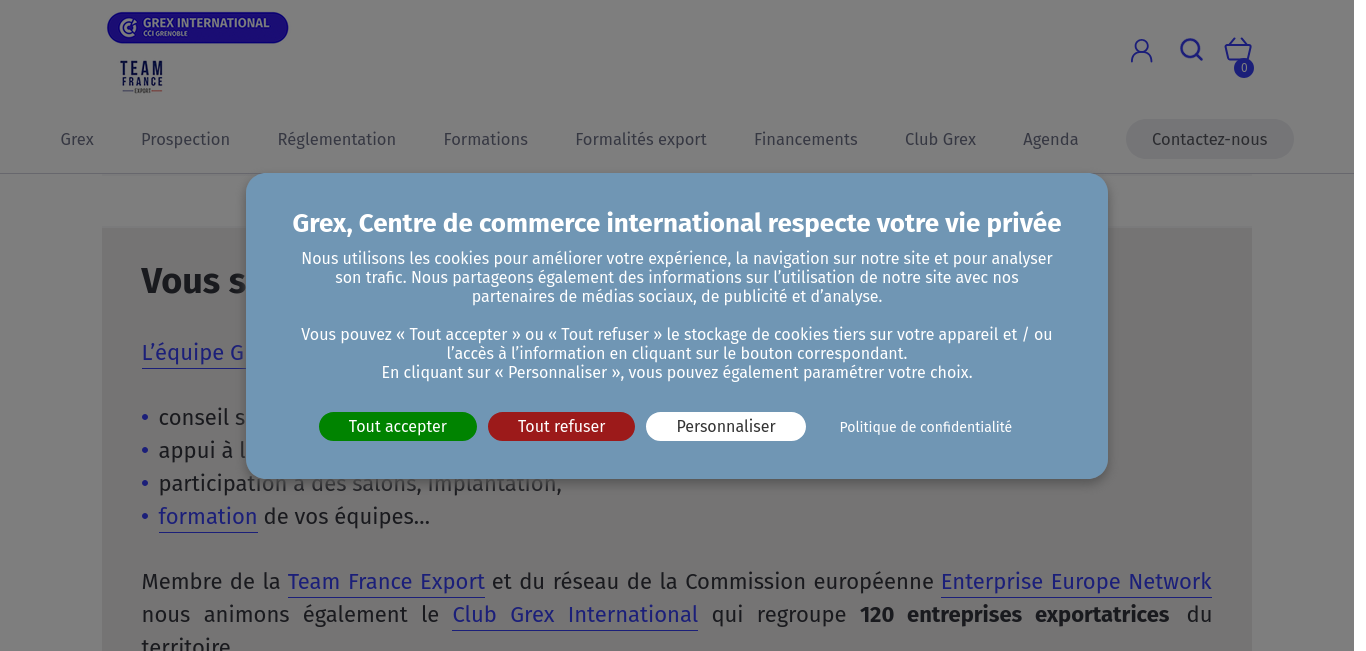Accept all cookies with Tout accepter

398,426
